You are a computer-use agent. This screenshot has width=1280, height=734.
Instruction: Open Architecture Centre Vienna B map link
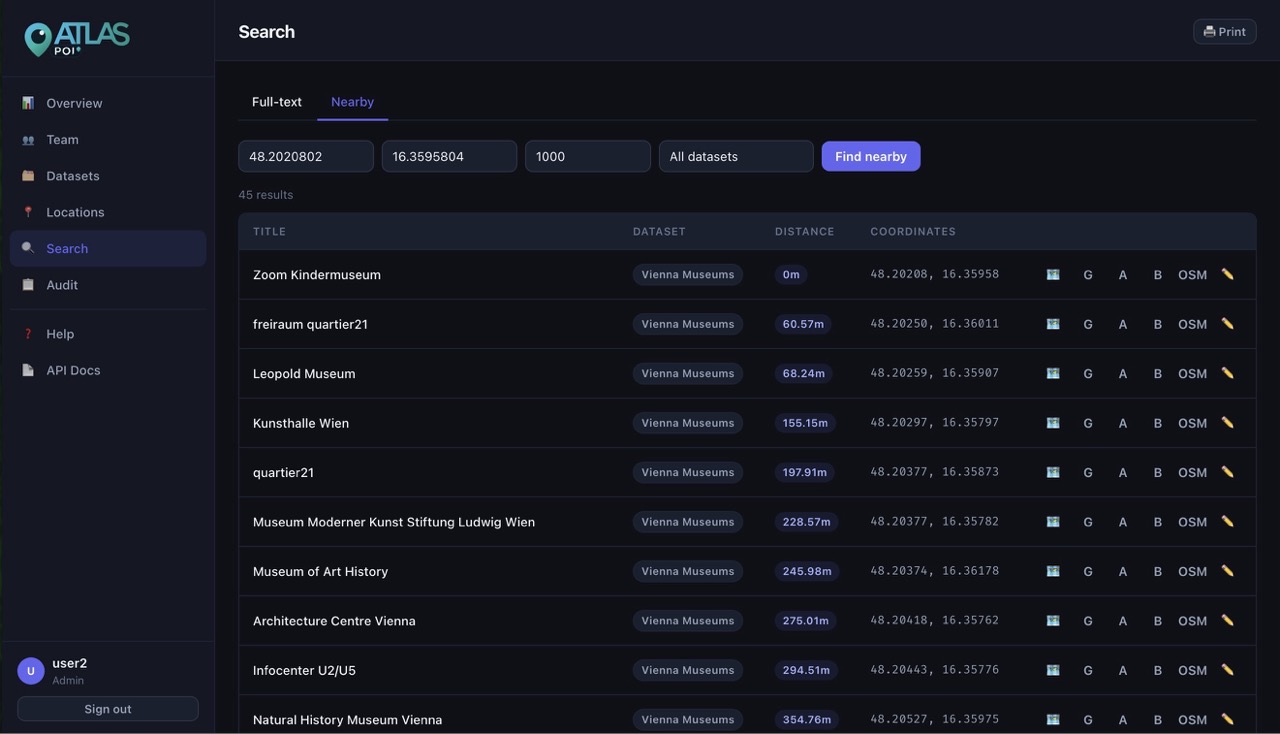tap(1158, 621)
